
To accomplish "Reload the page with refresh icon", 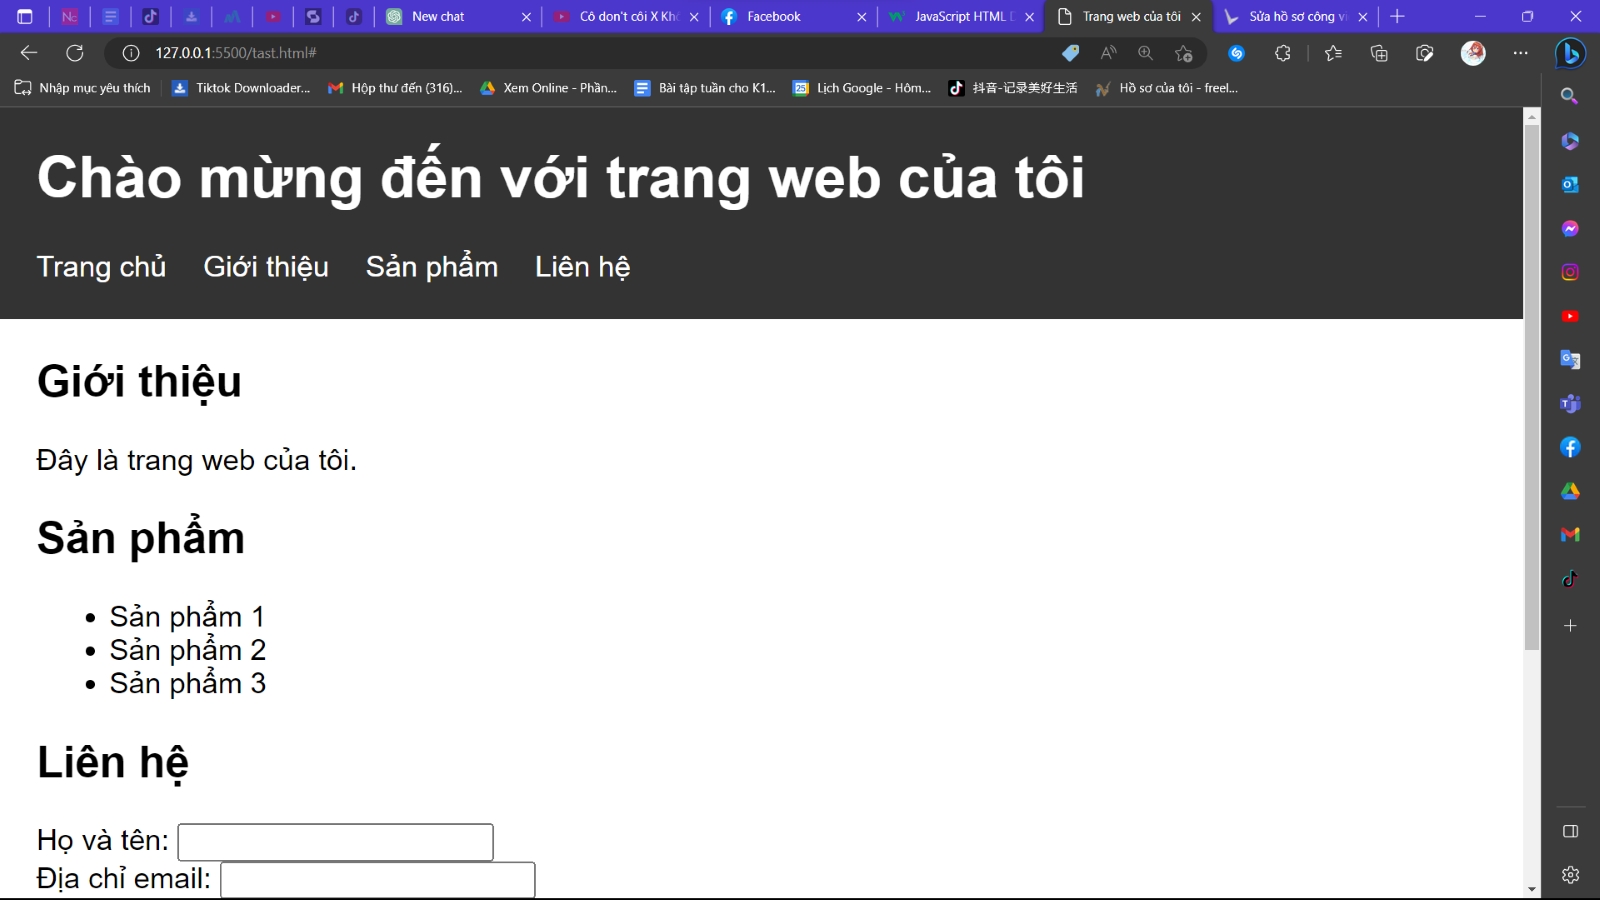I will (75, 53).
